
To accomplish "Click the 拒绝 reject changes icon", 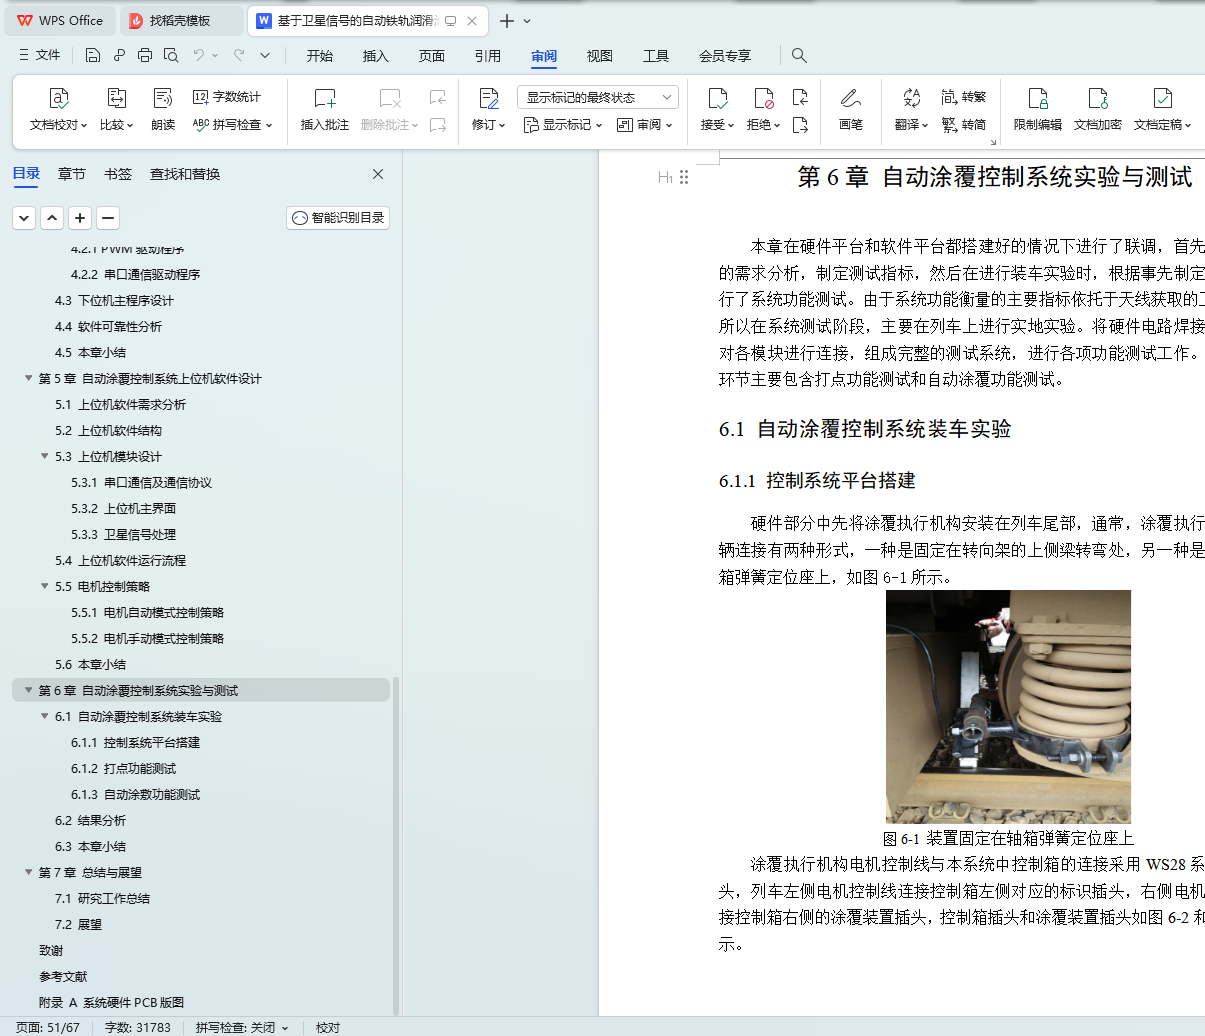I will coord(764,98).
